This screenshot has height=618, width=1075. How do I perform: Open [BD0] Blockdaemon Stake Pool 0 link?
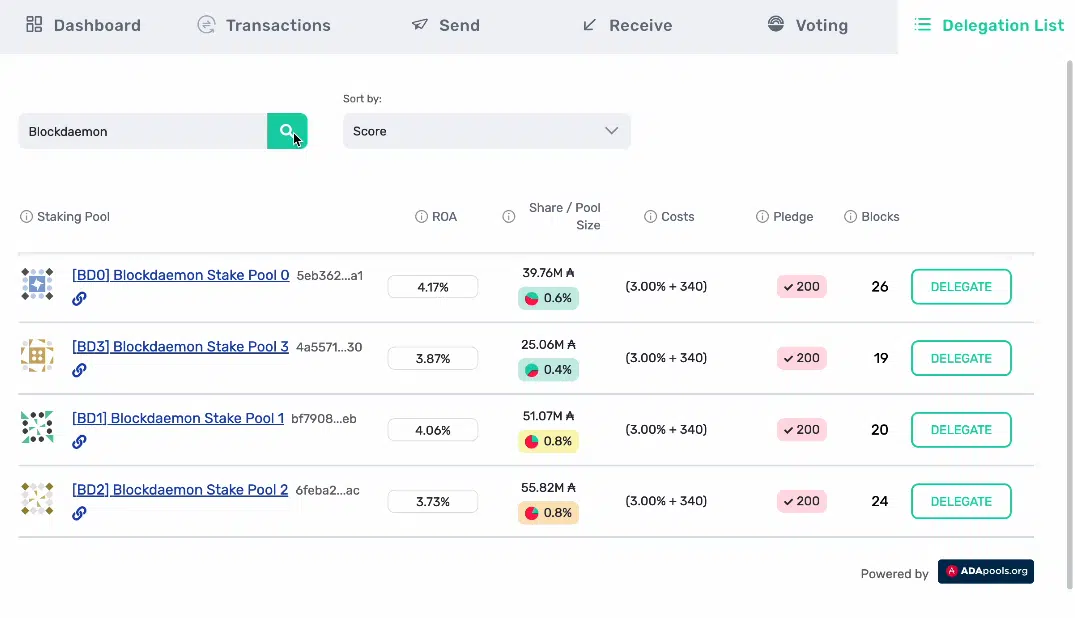click(181, 275)
